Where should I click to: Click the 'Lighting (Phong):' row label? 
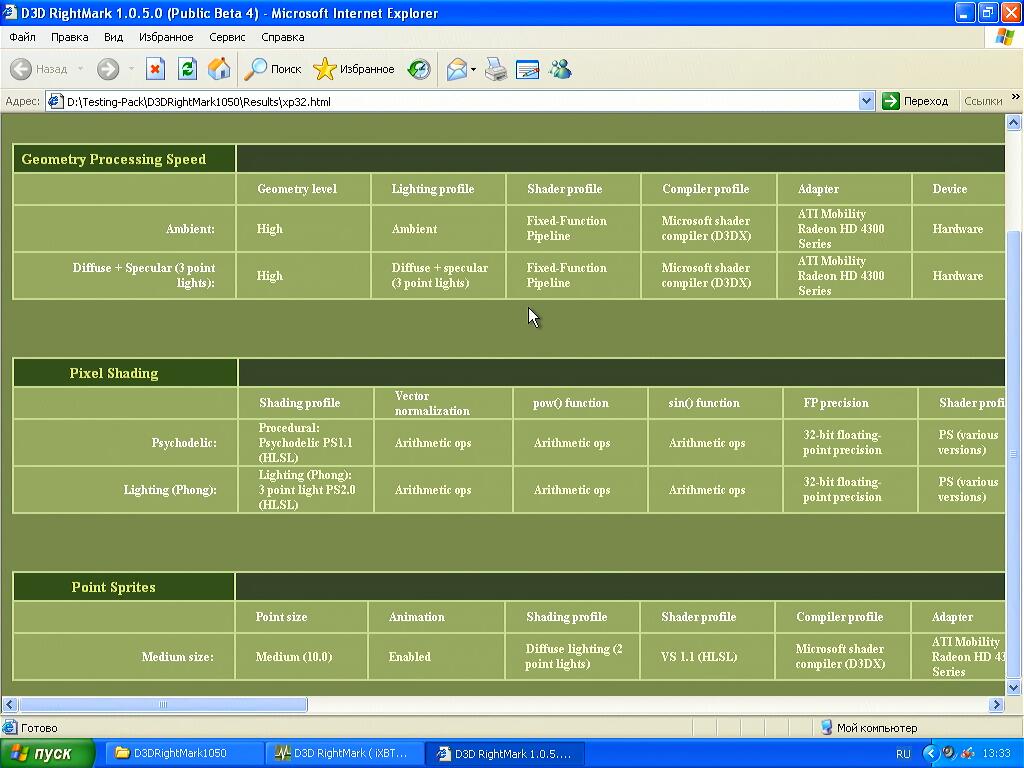pyautogui.click(x=170, y=490)
